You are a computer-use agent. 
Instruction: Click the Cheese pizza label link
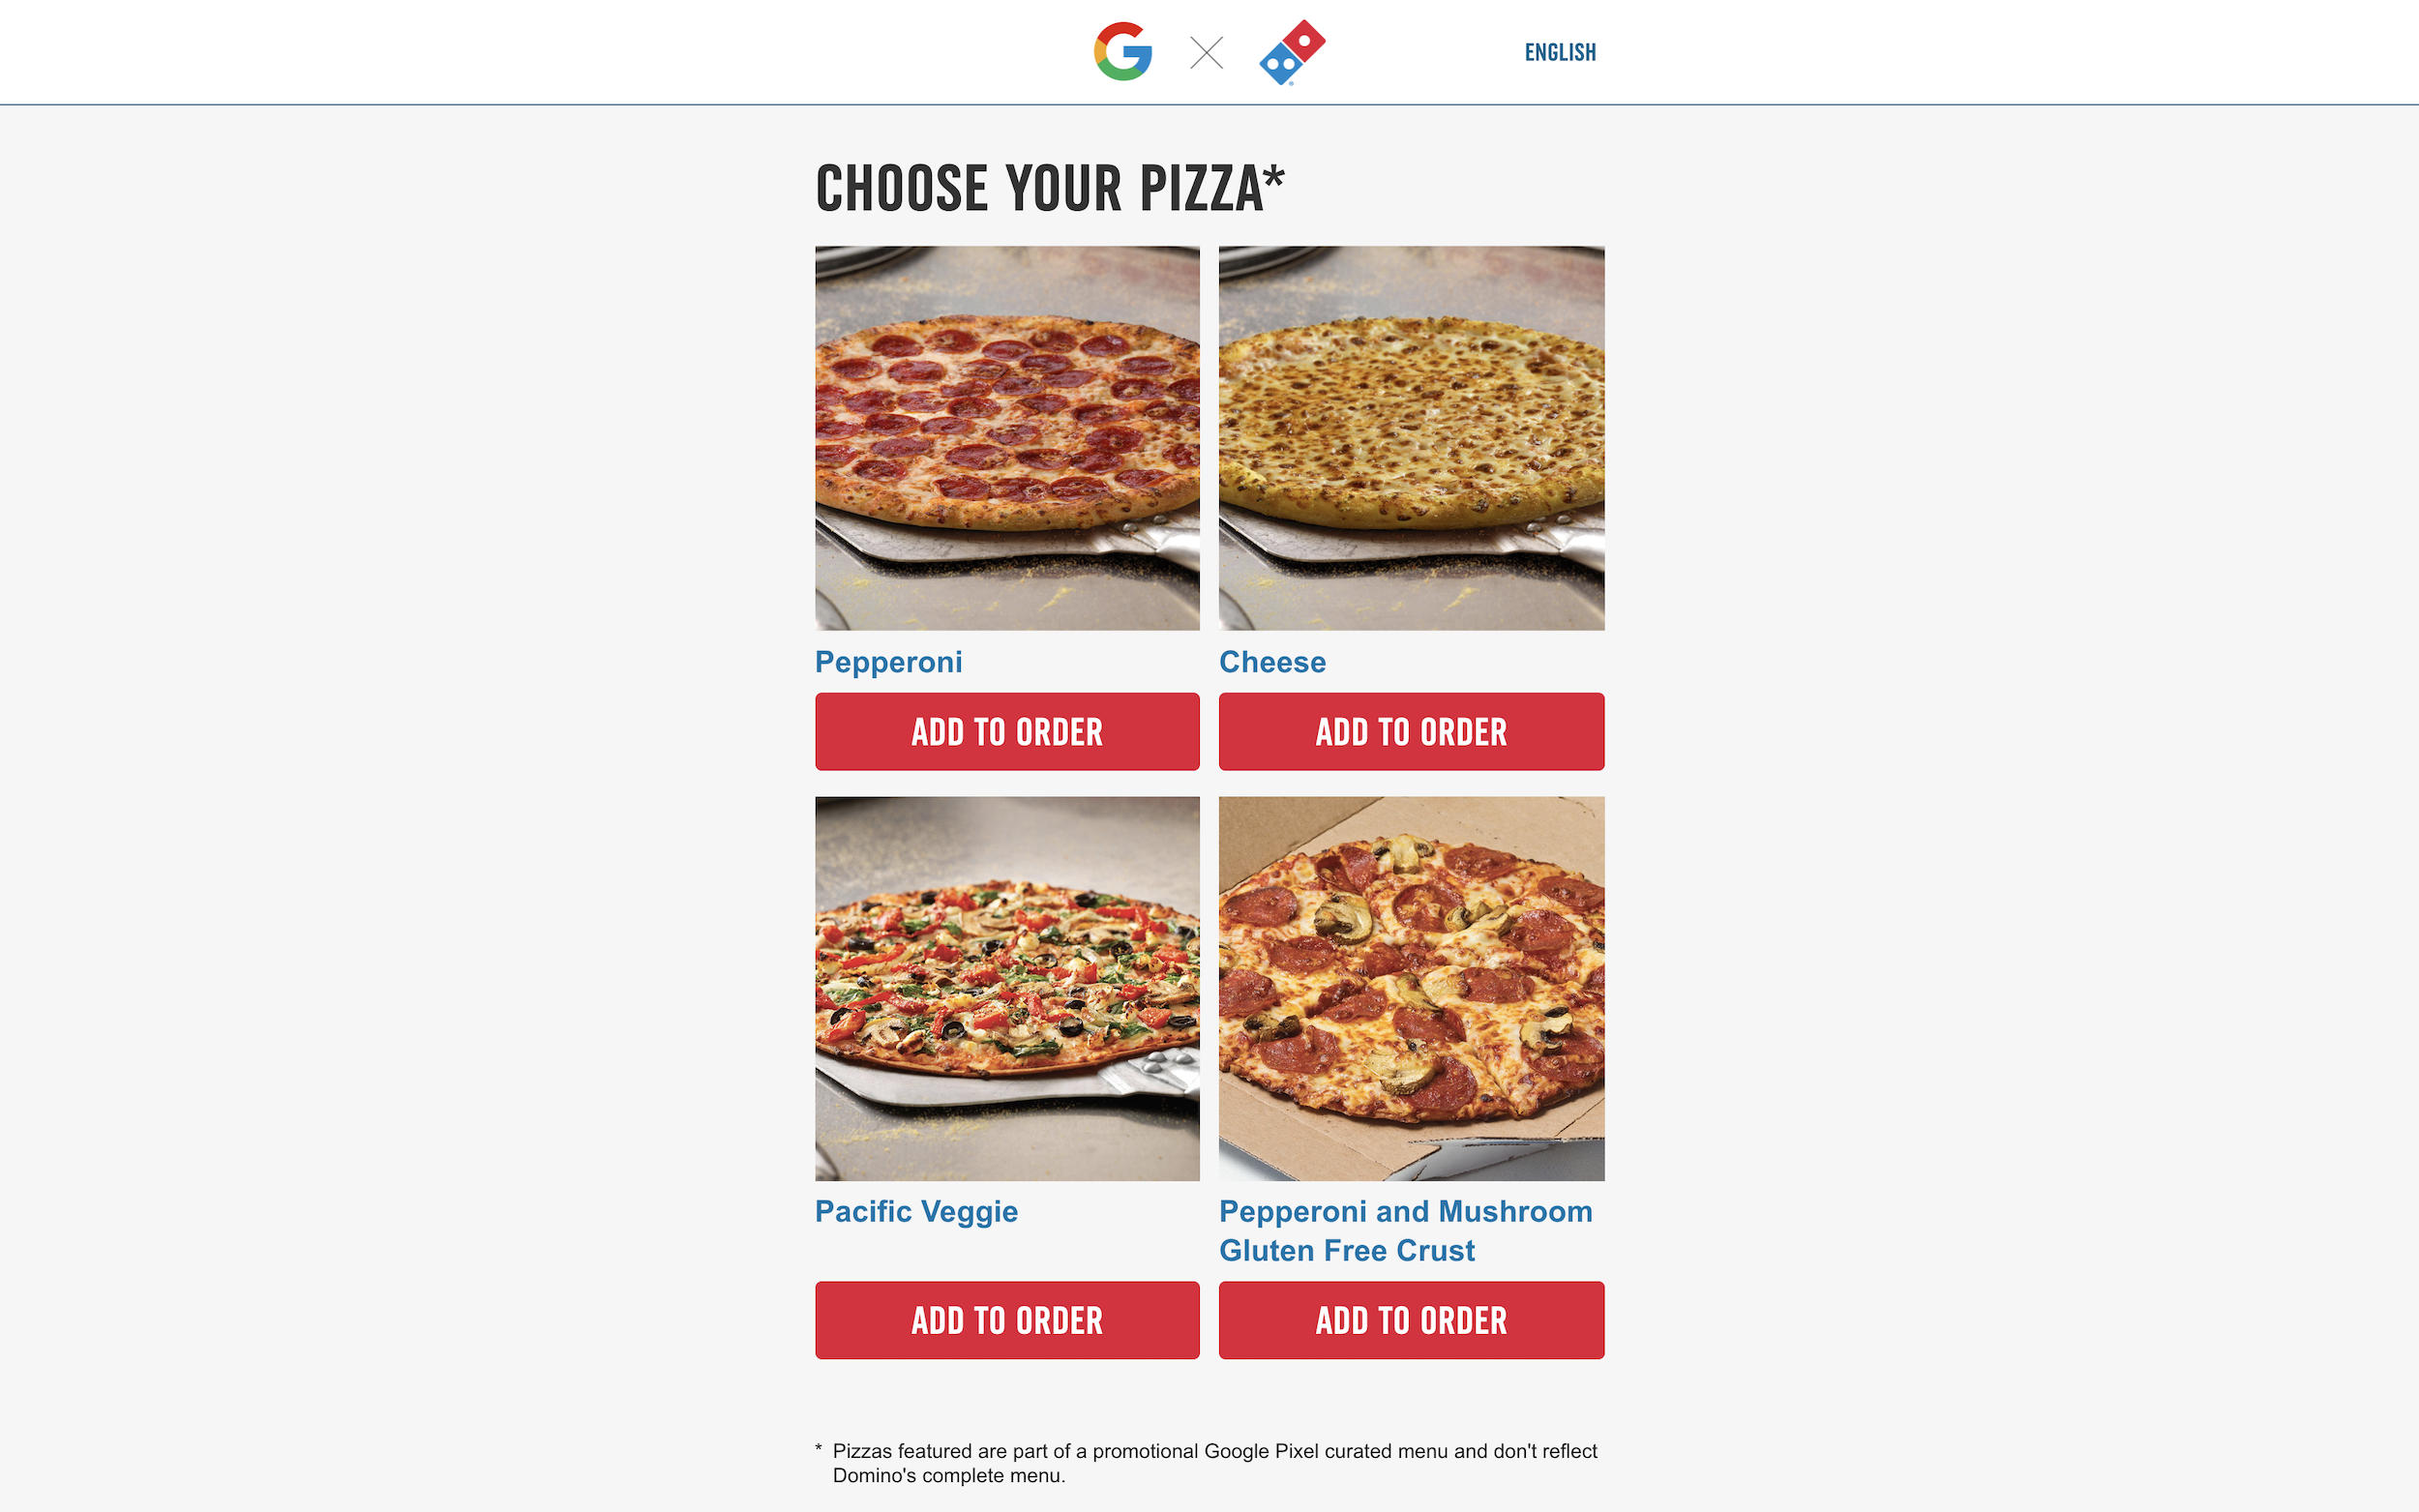(x=1273, y=662)
